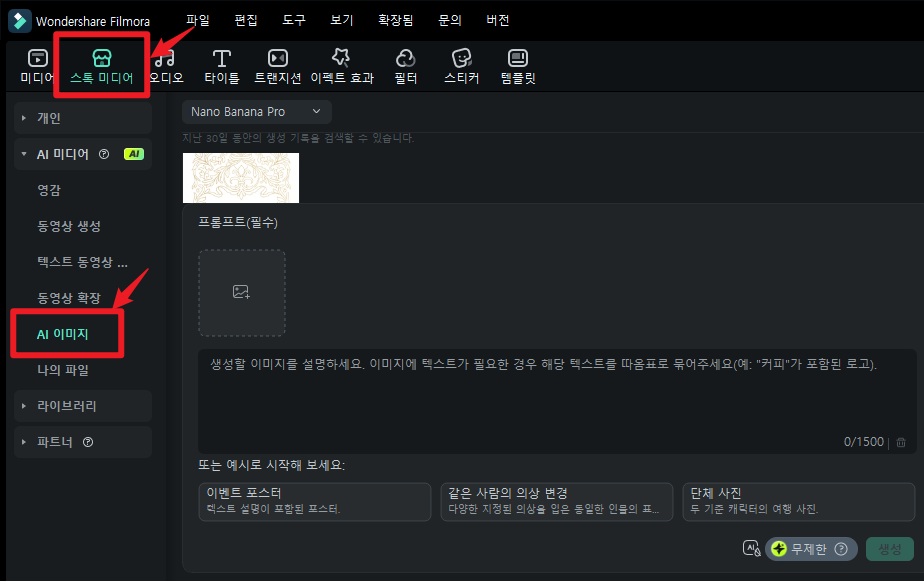Click the generated image thumbnail above the prompt
This screenshot has width=924, height=581.
click(x=241, y=178)
